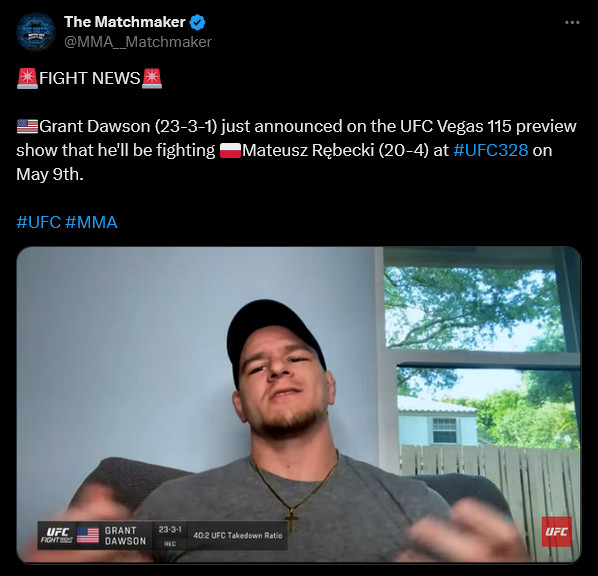Click the US flag in the video lower-third
The height and width of the screenshot is (576, 598).
point(88,535)
